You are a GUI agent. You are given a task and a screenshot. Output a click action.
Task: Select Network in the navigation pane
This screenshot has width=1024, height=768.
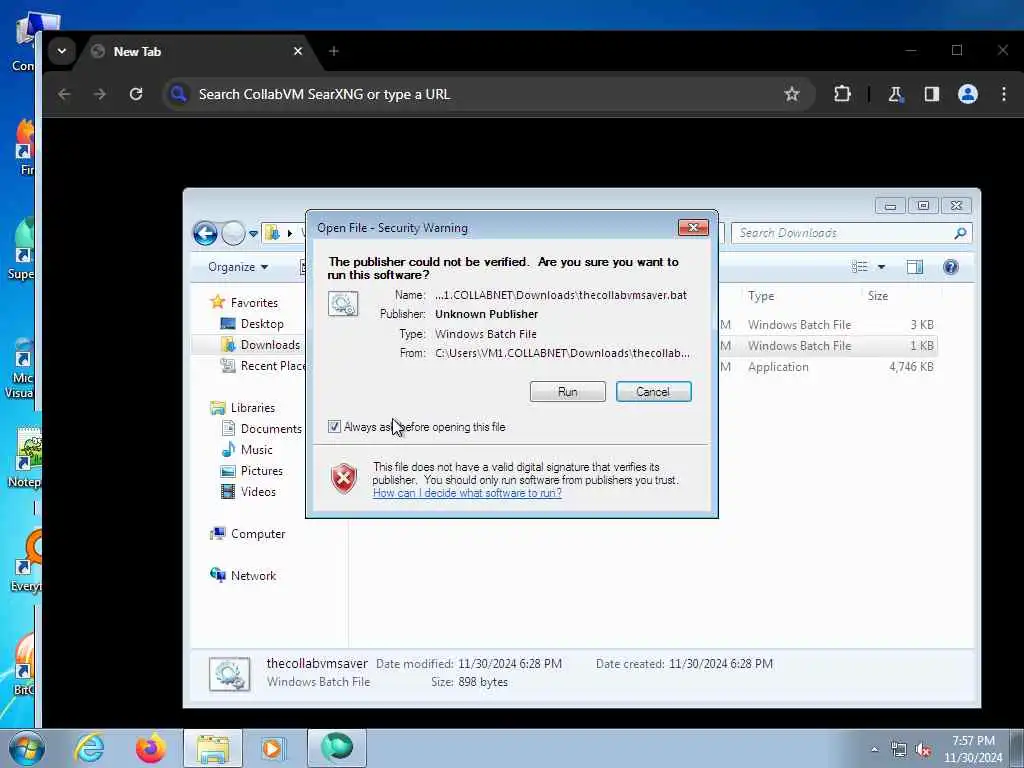[253, 575]
